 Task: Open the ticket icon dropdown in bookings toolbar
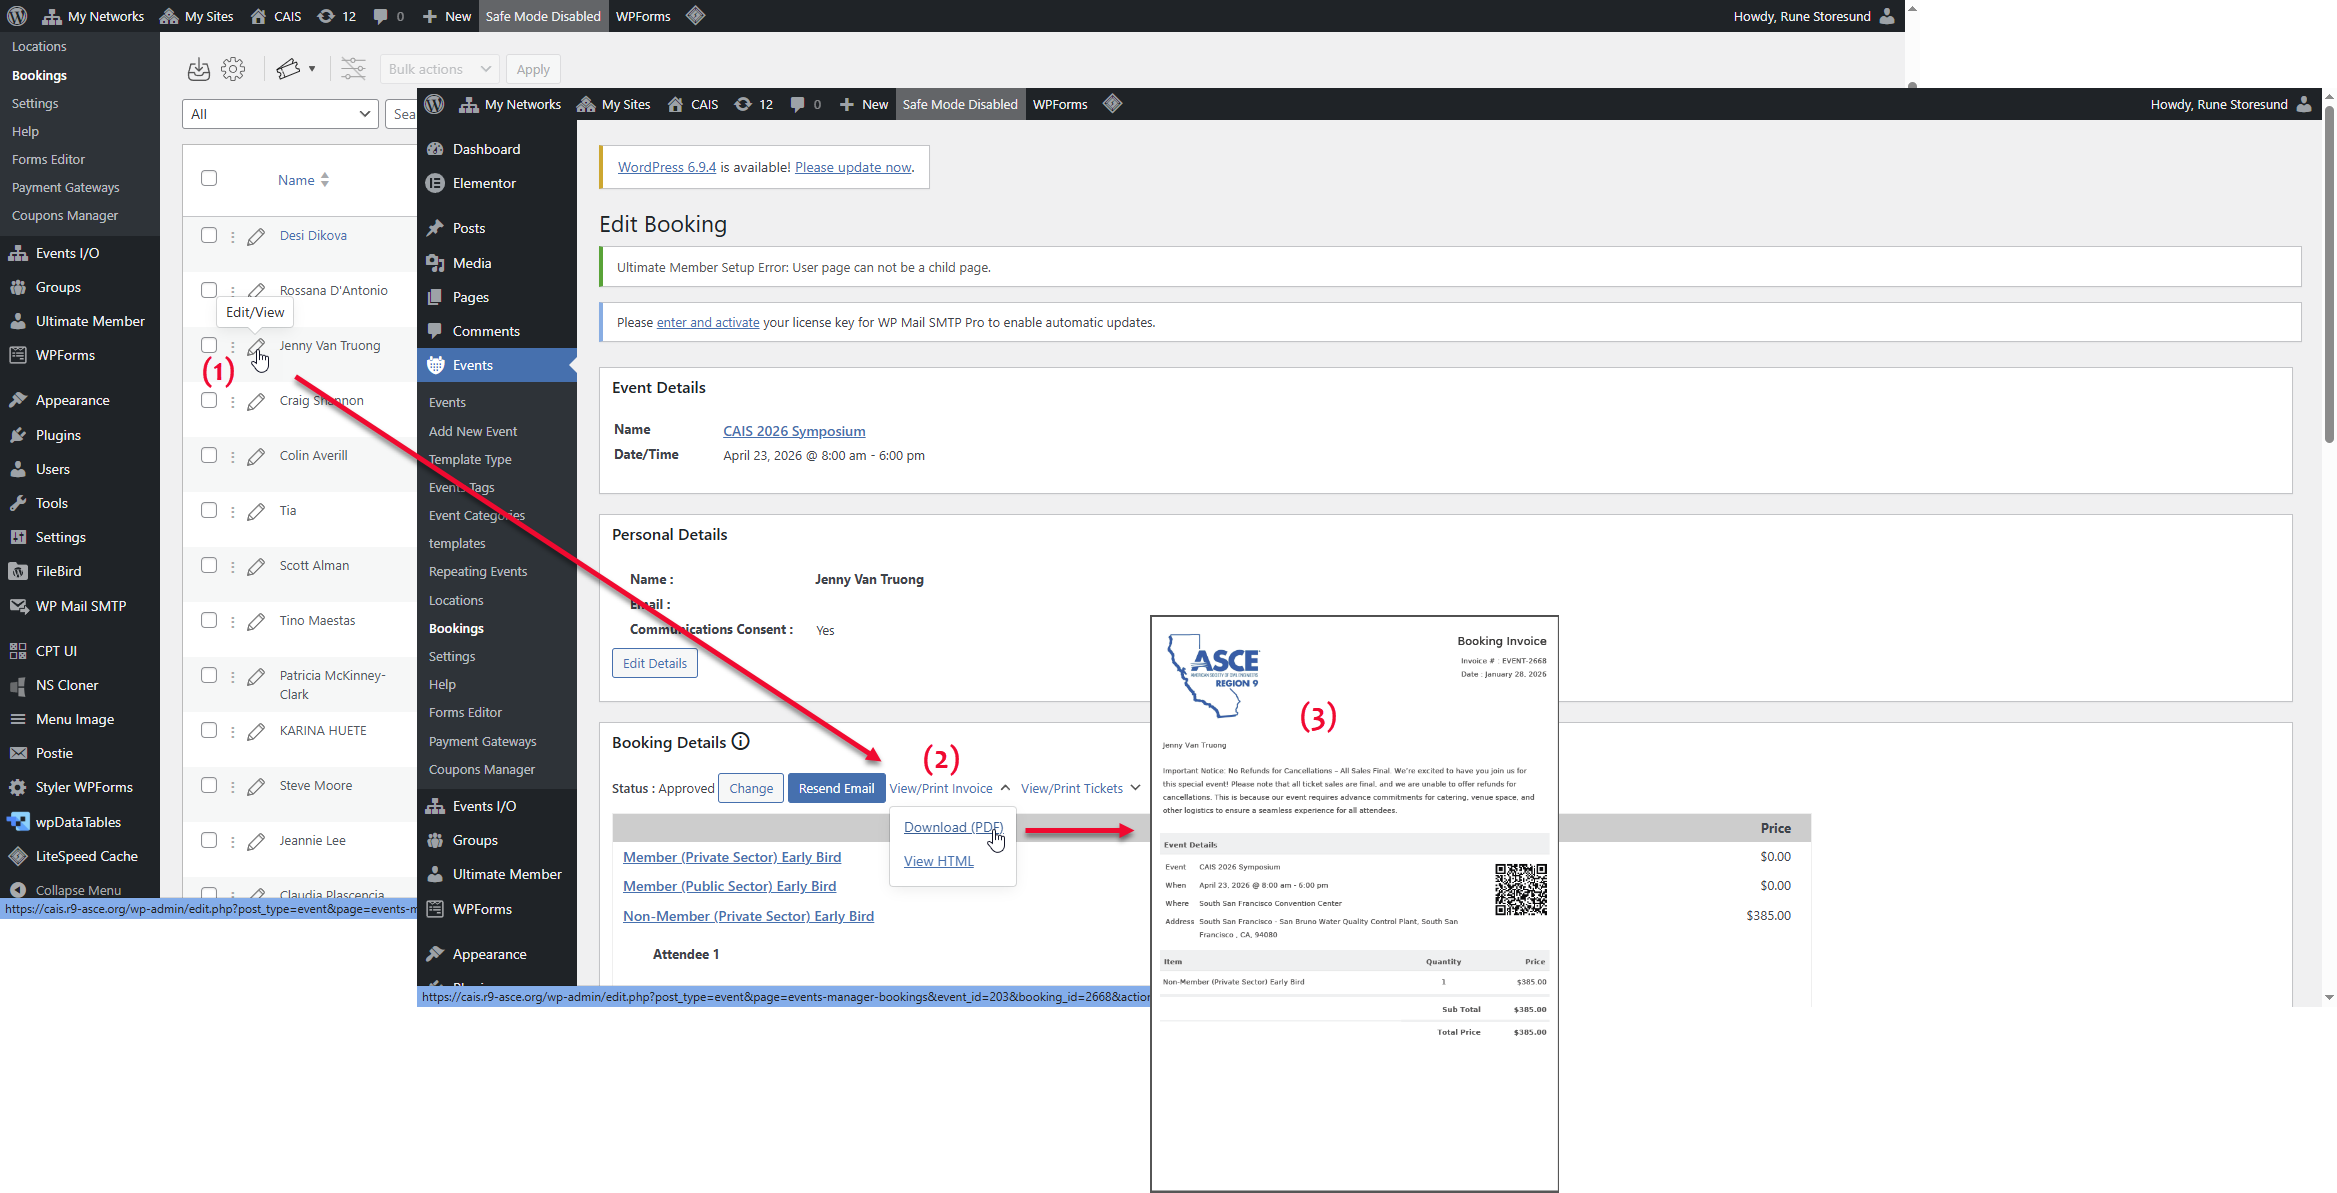(295, 69)
